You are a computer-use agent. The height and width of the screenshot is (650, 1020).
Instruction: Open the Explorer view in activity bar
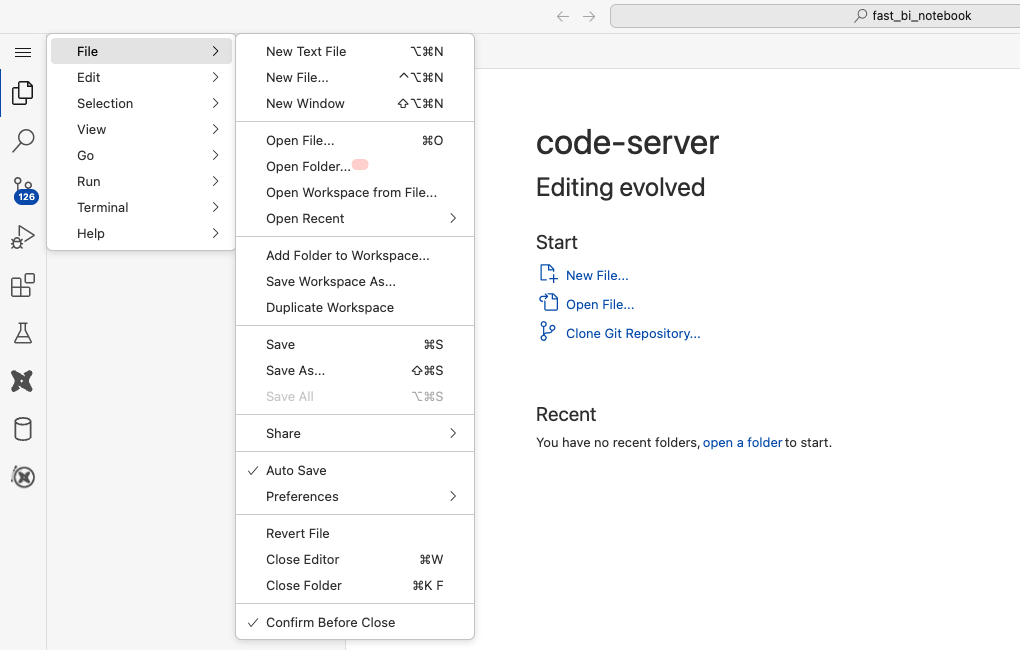pyautogui.click(x=23, y=93)
